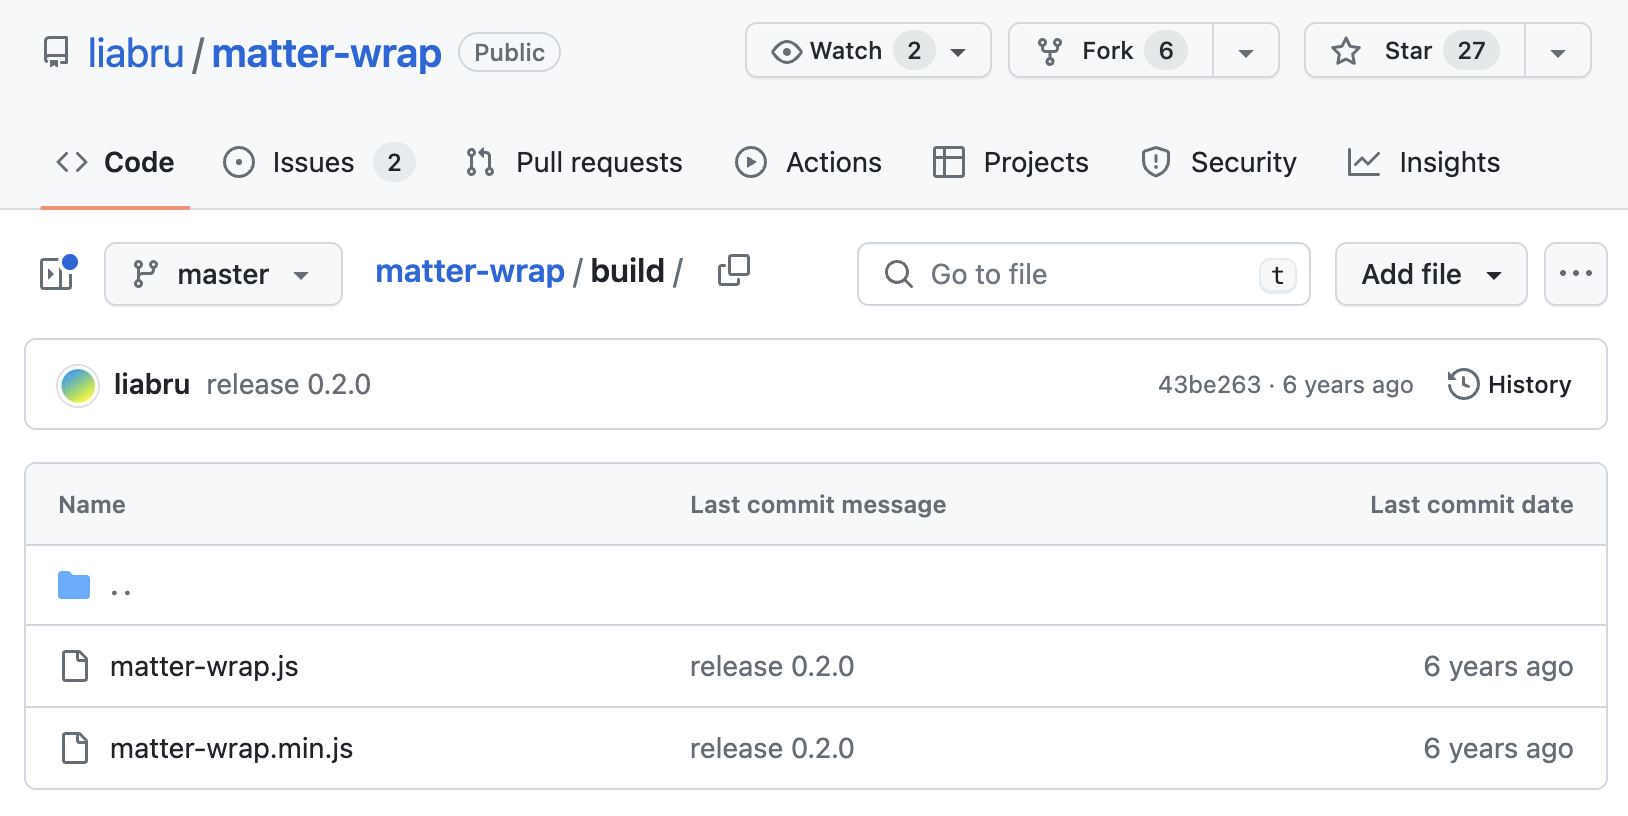The image size is (1628, 816).
Task: Expand the file tree side panel
Action: [58, 273]
